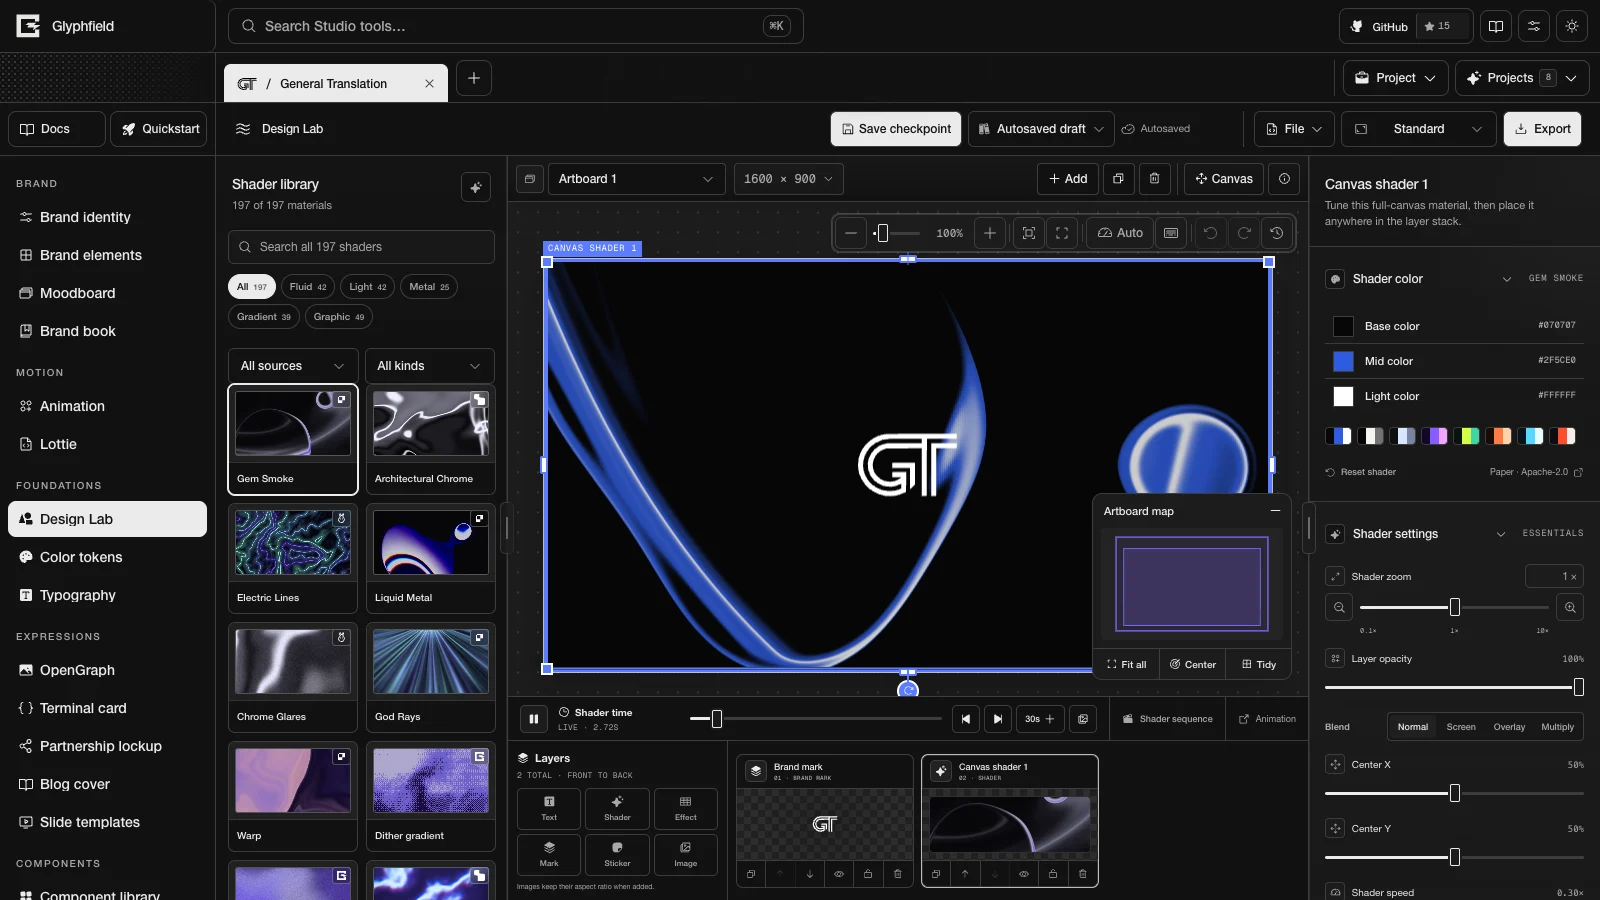The width and height of the screenshot is (1600, 900).
Task: Delete the Canvas shader 1 layer
Action: click(x=1082, y=873)
